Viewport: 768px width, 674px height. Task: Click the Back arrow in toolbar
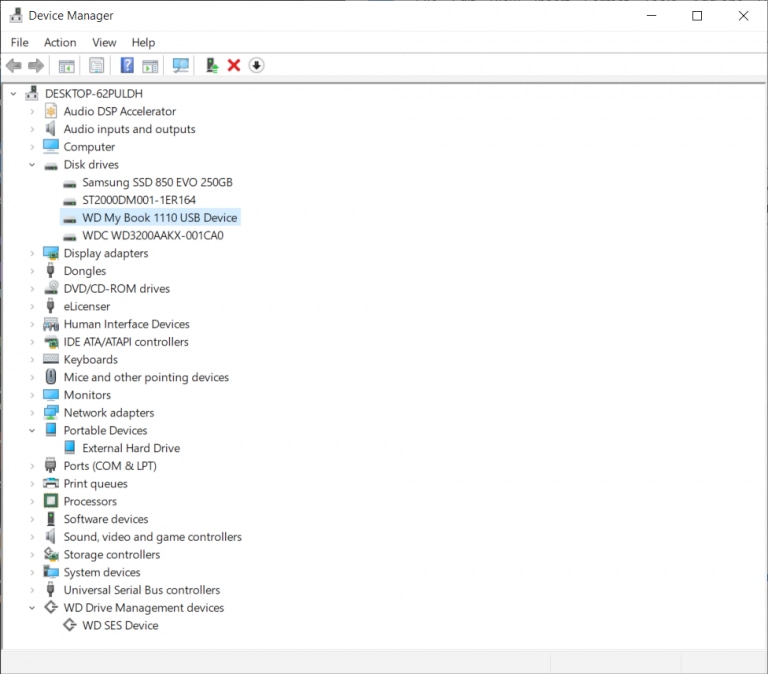[x=14, y=66]
